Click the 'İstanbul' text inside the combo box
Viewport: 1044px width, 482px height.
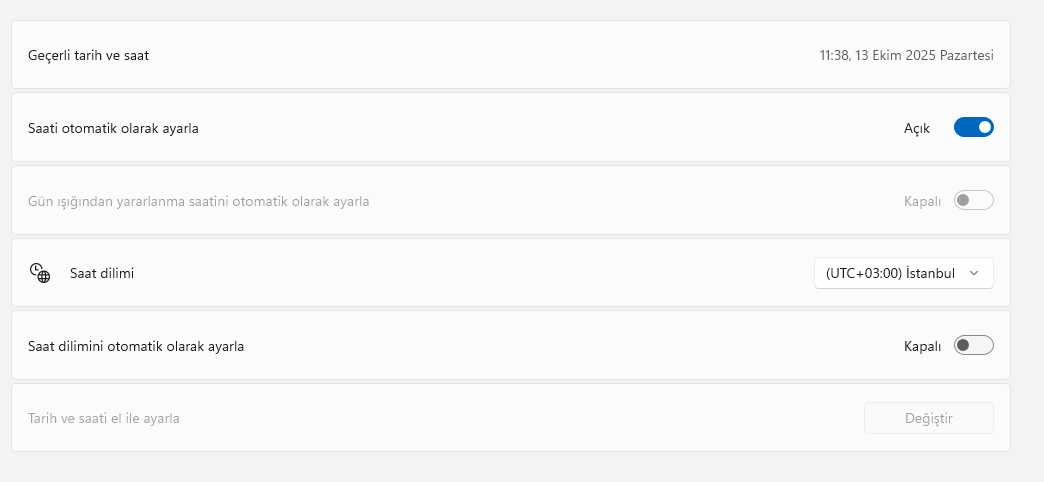930,273
